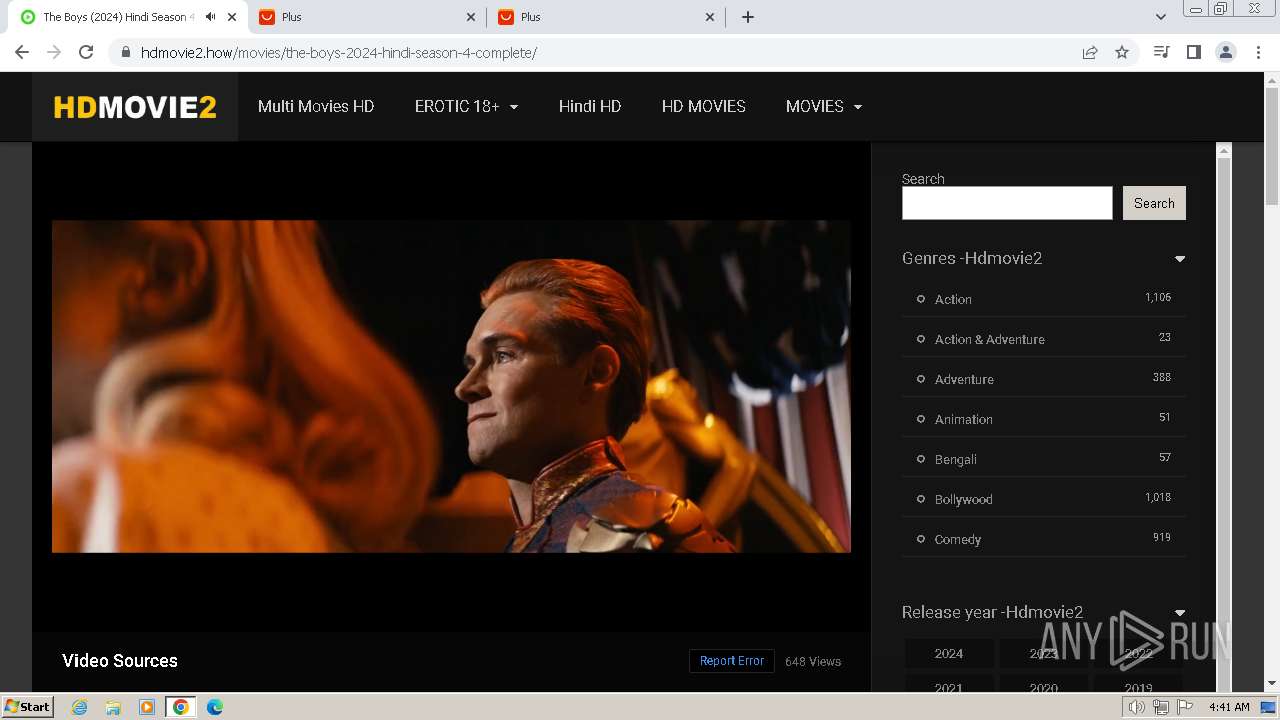This screenshot has height=720, width=1280.
Task: Collapse the Release year -Hdmovie2 section
Action: click(1180, 613)
